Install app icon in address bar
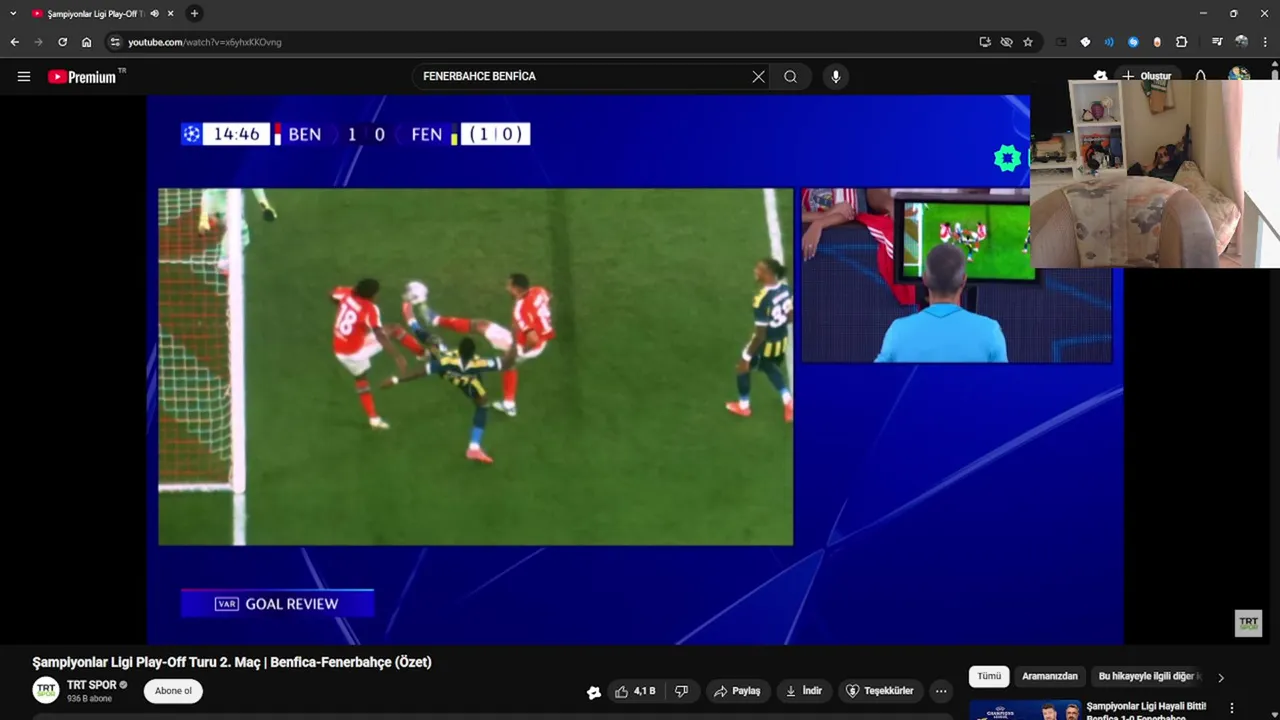The width and height of the screenshot is (1280, 720). pyautogui.click(x=985, y=42)
